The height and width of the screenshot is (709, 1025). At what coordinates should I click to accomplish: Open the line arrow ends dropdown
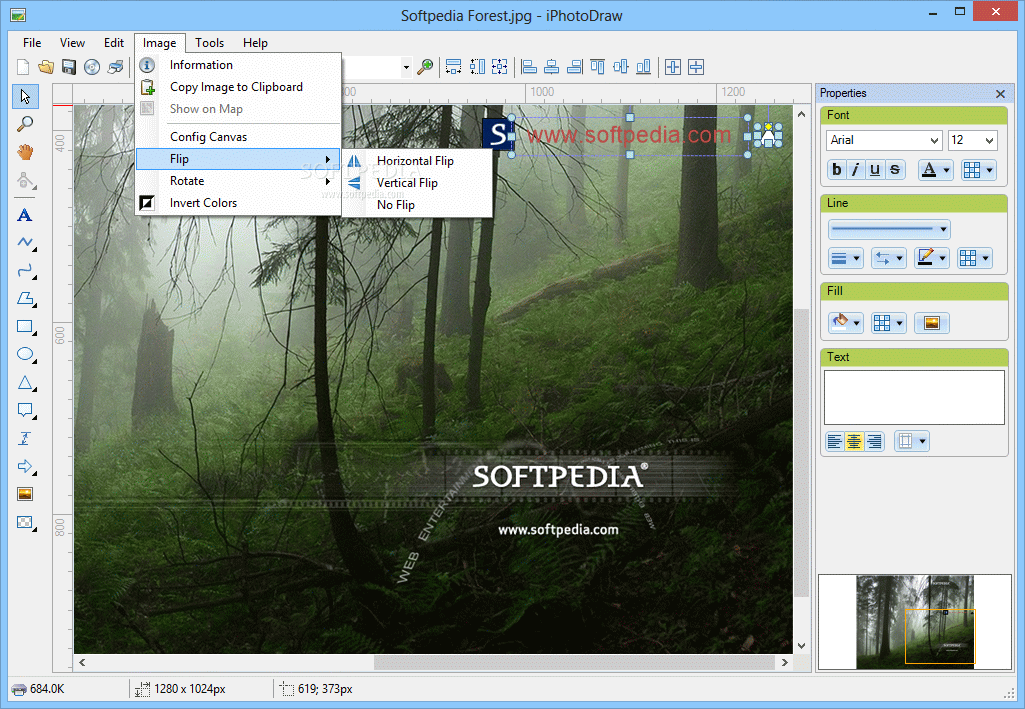point(888,259)
